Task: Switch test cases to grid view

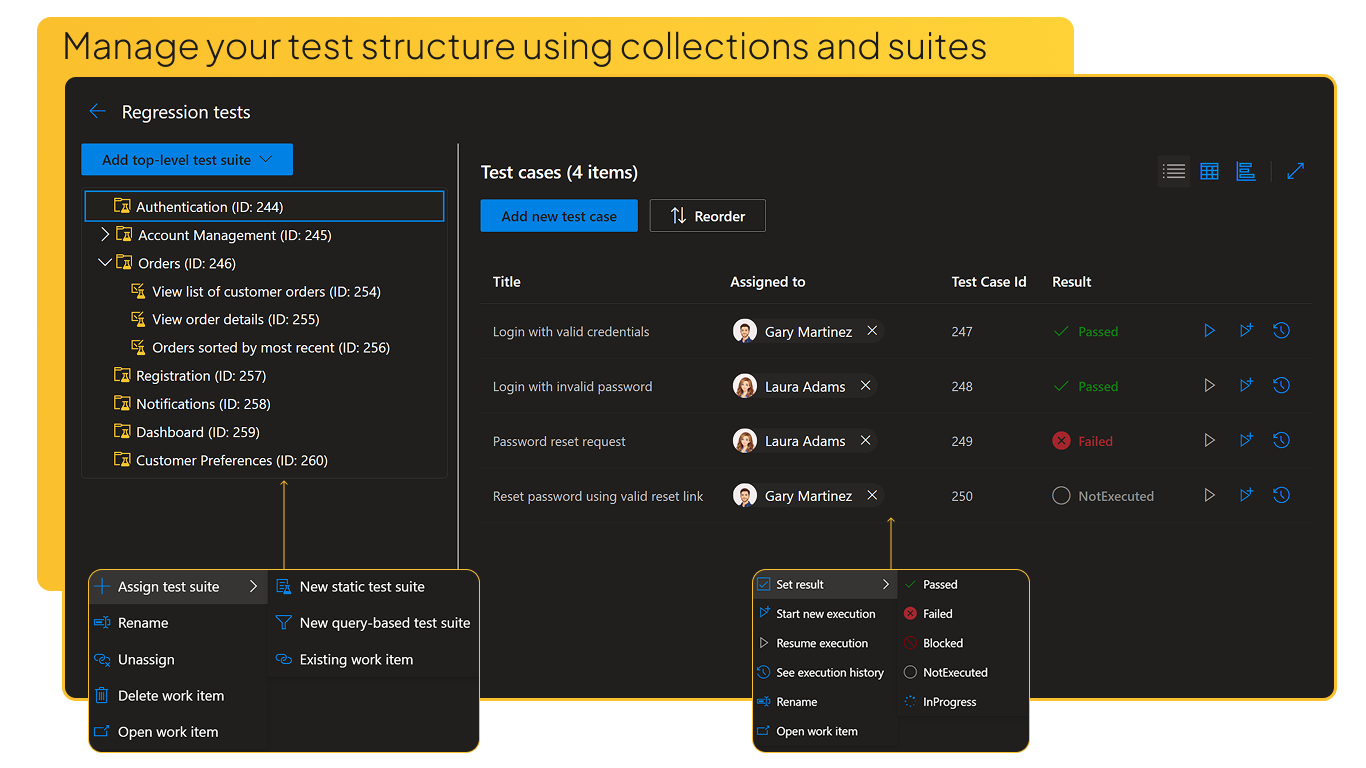Action: click(x=1209, y=171)
